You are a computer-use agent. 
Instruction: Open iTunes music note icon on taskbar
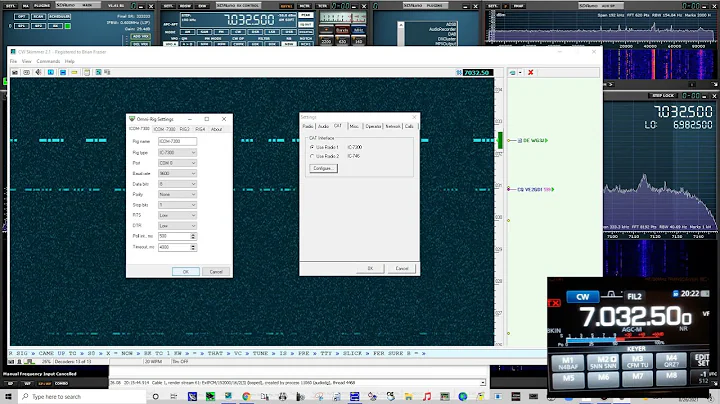point(427,396)
